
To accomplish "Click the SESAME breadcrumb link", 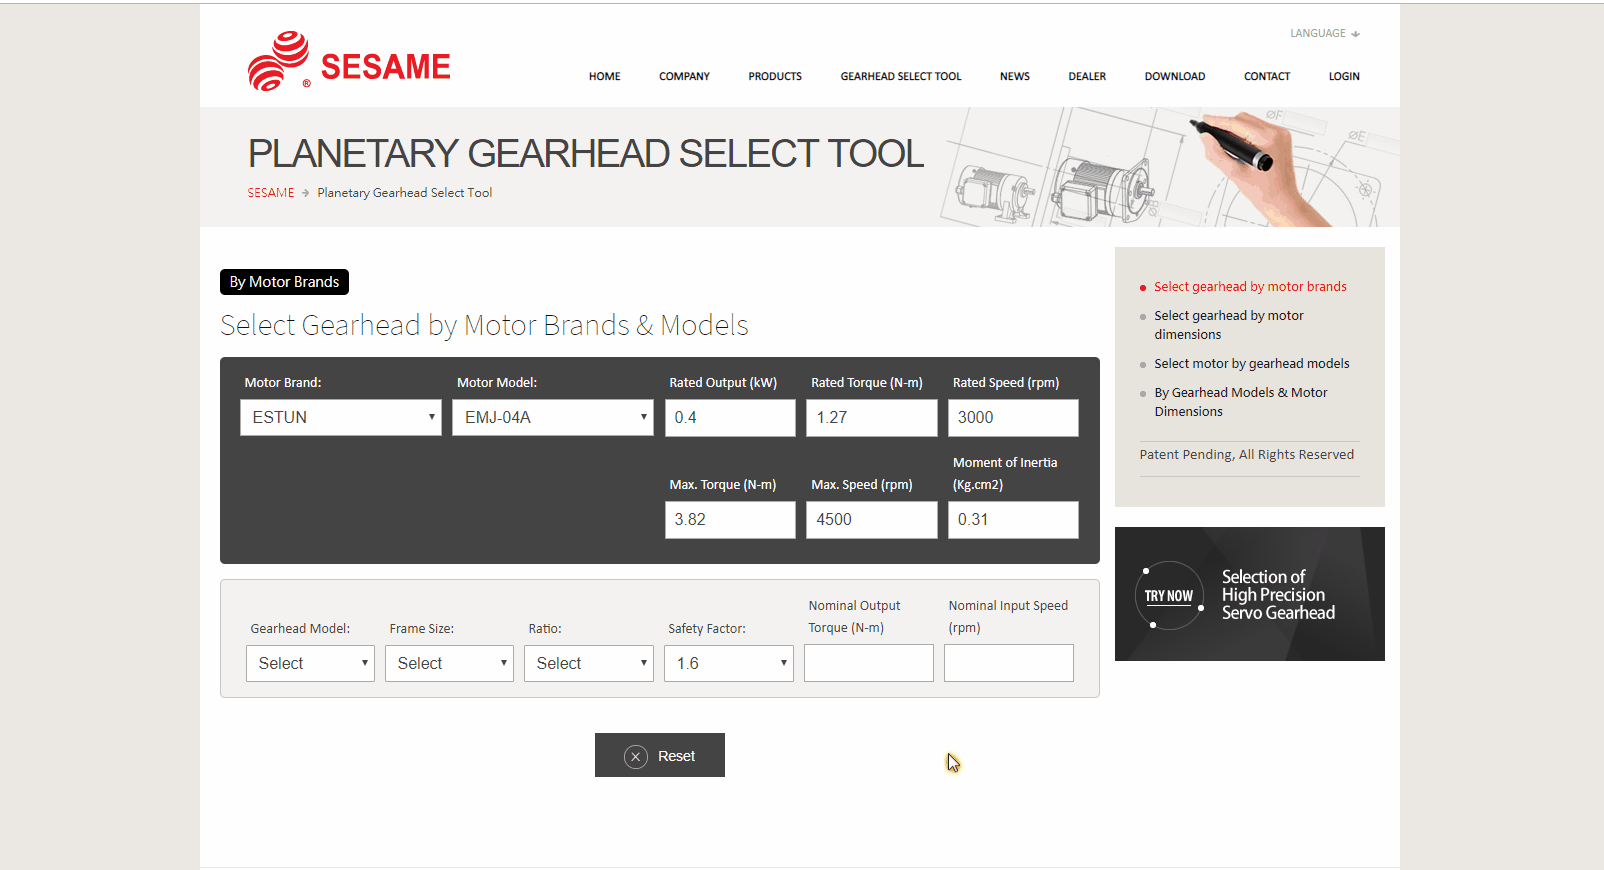I will [271, 193].
